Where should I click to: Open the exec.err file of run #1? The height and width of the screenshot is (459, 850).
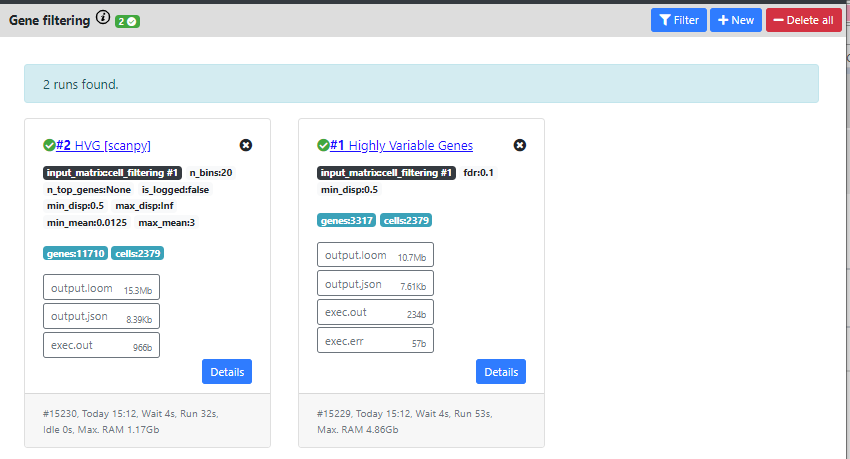pos(375,341)
